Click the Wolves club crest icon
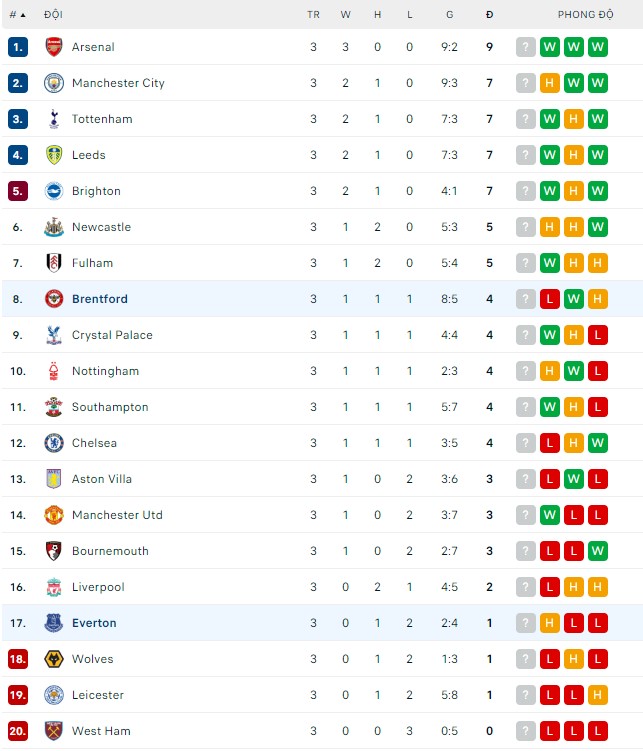This screenshot has height=751, width=643. coord(54,659)
